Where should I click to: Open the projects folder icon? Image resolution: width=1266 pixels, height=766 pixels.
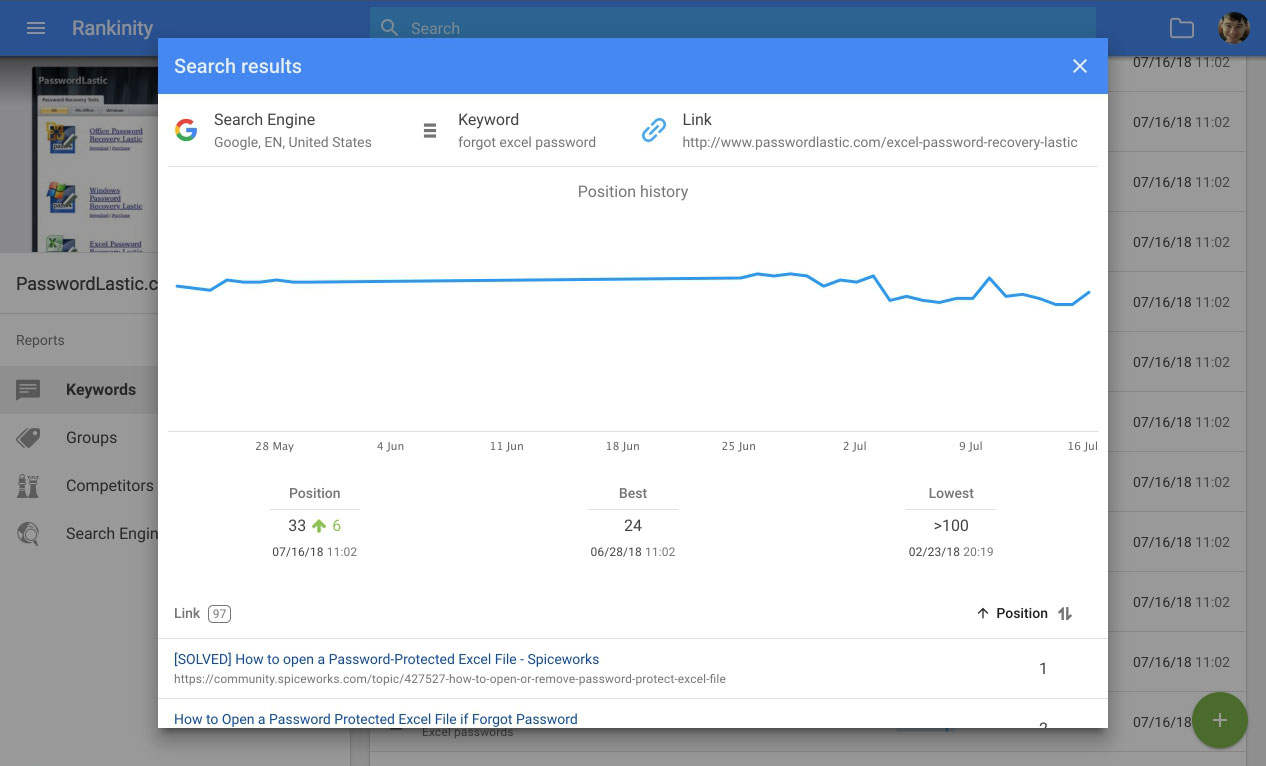1182,28
